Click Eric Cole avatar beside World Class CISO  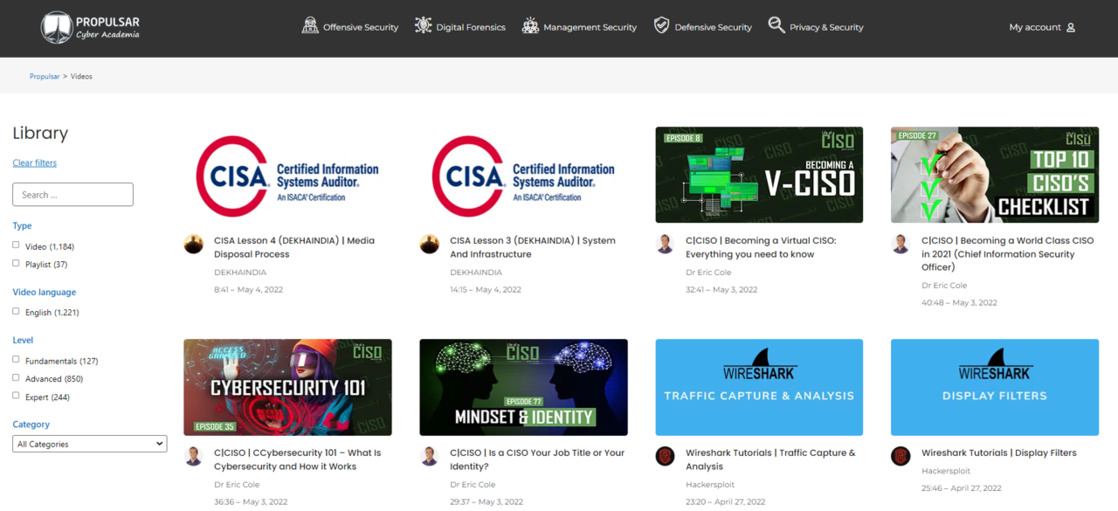pos(901,244)
